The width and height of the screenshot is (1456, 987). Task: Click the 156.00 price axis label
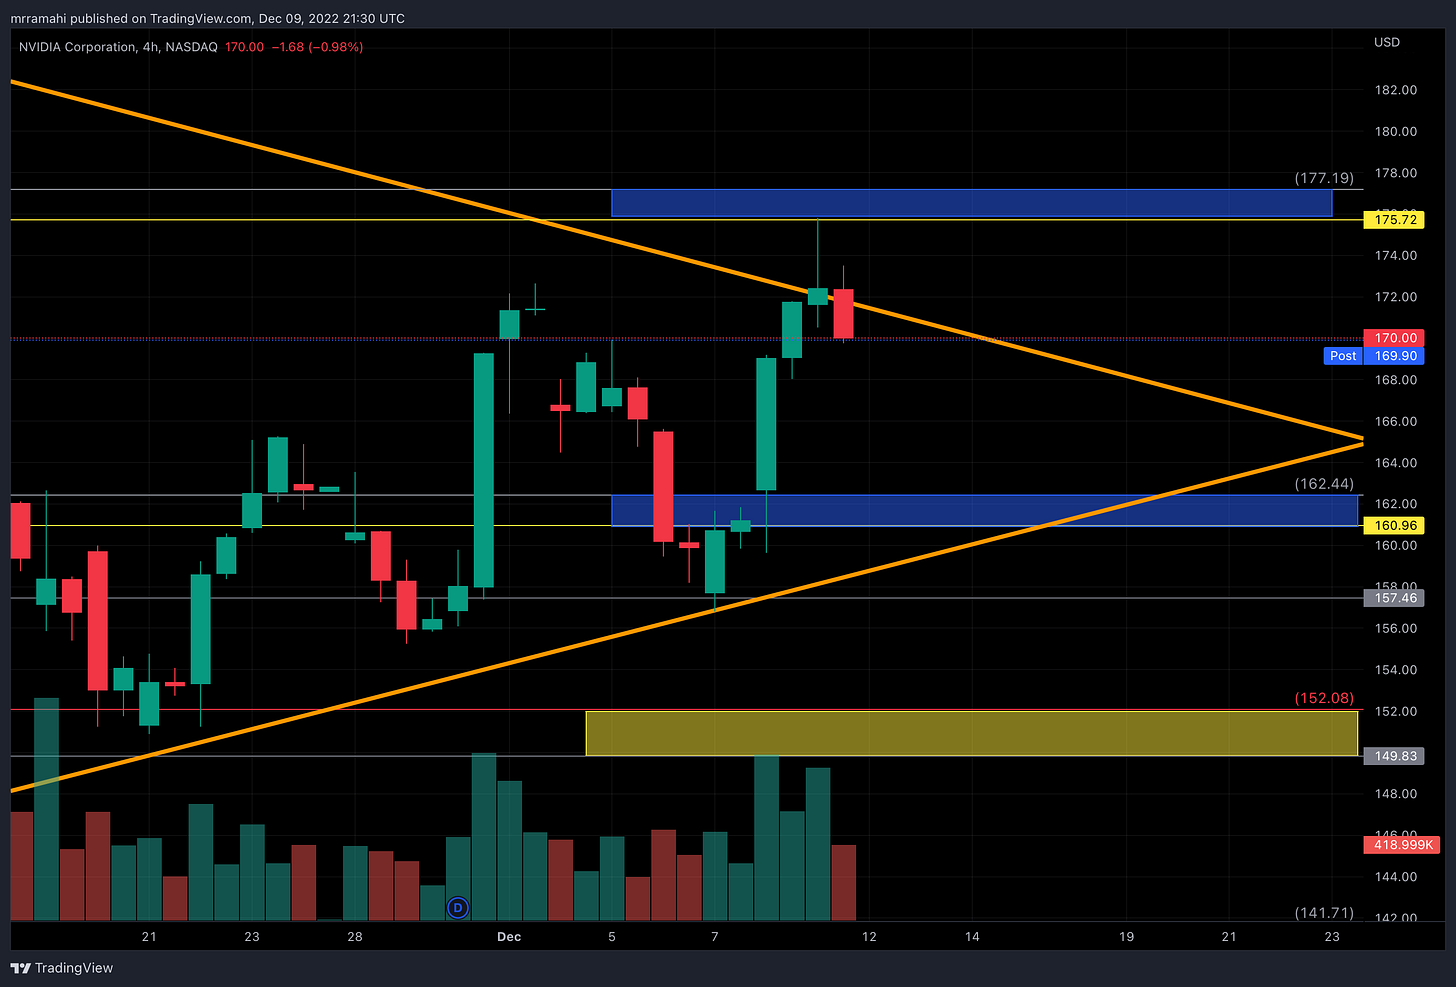tap(1396, 628)
